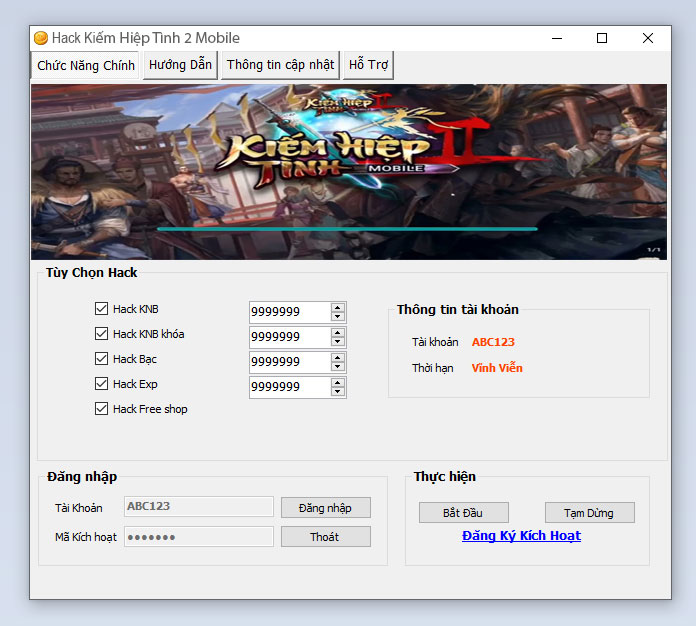
Task: Increase the Hack Bạc value with up arrow
Action: (338, 357)
